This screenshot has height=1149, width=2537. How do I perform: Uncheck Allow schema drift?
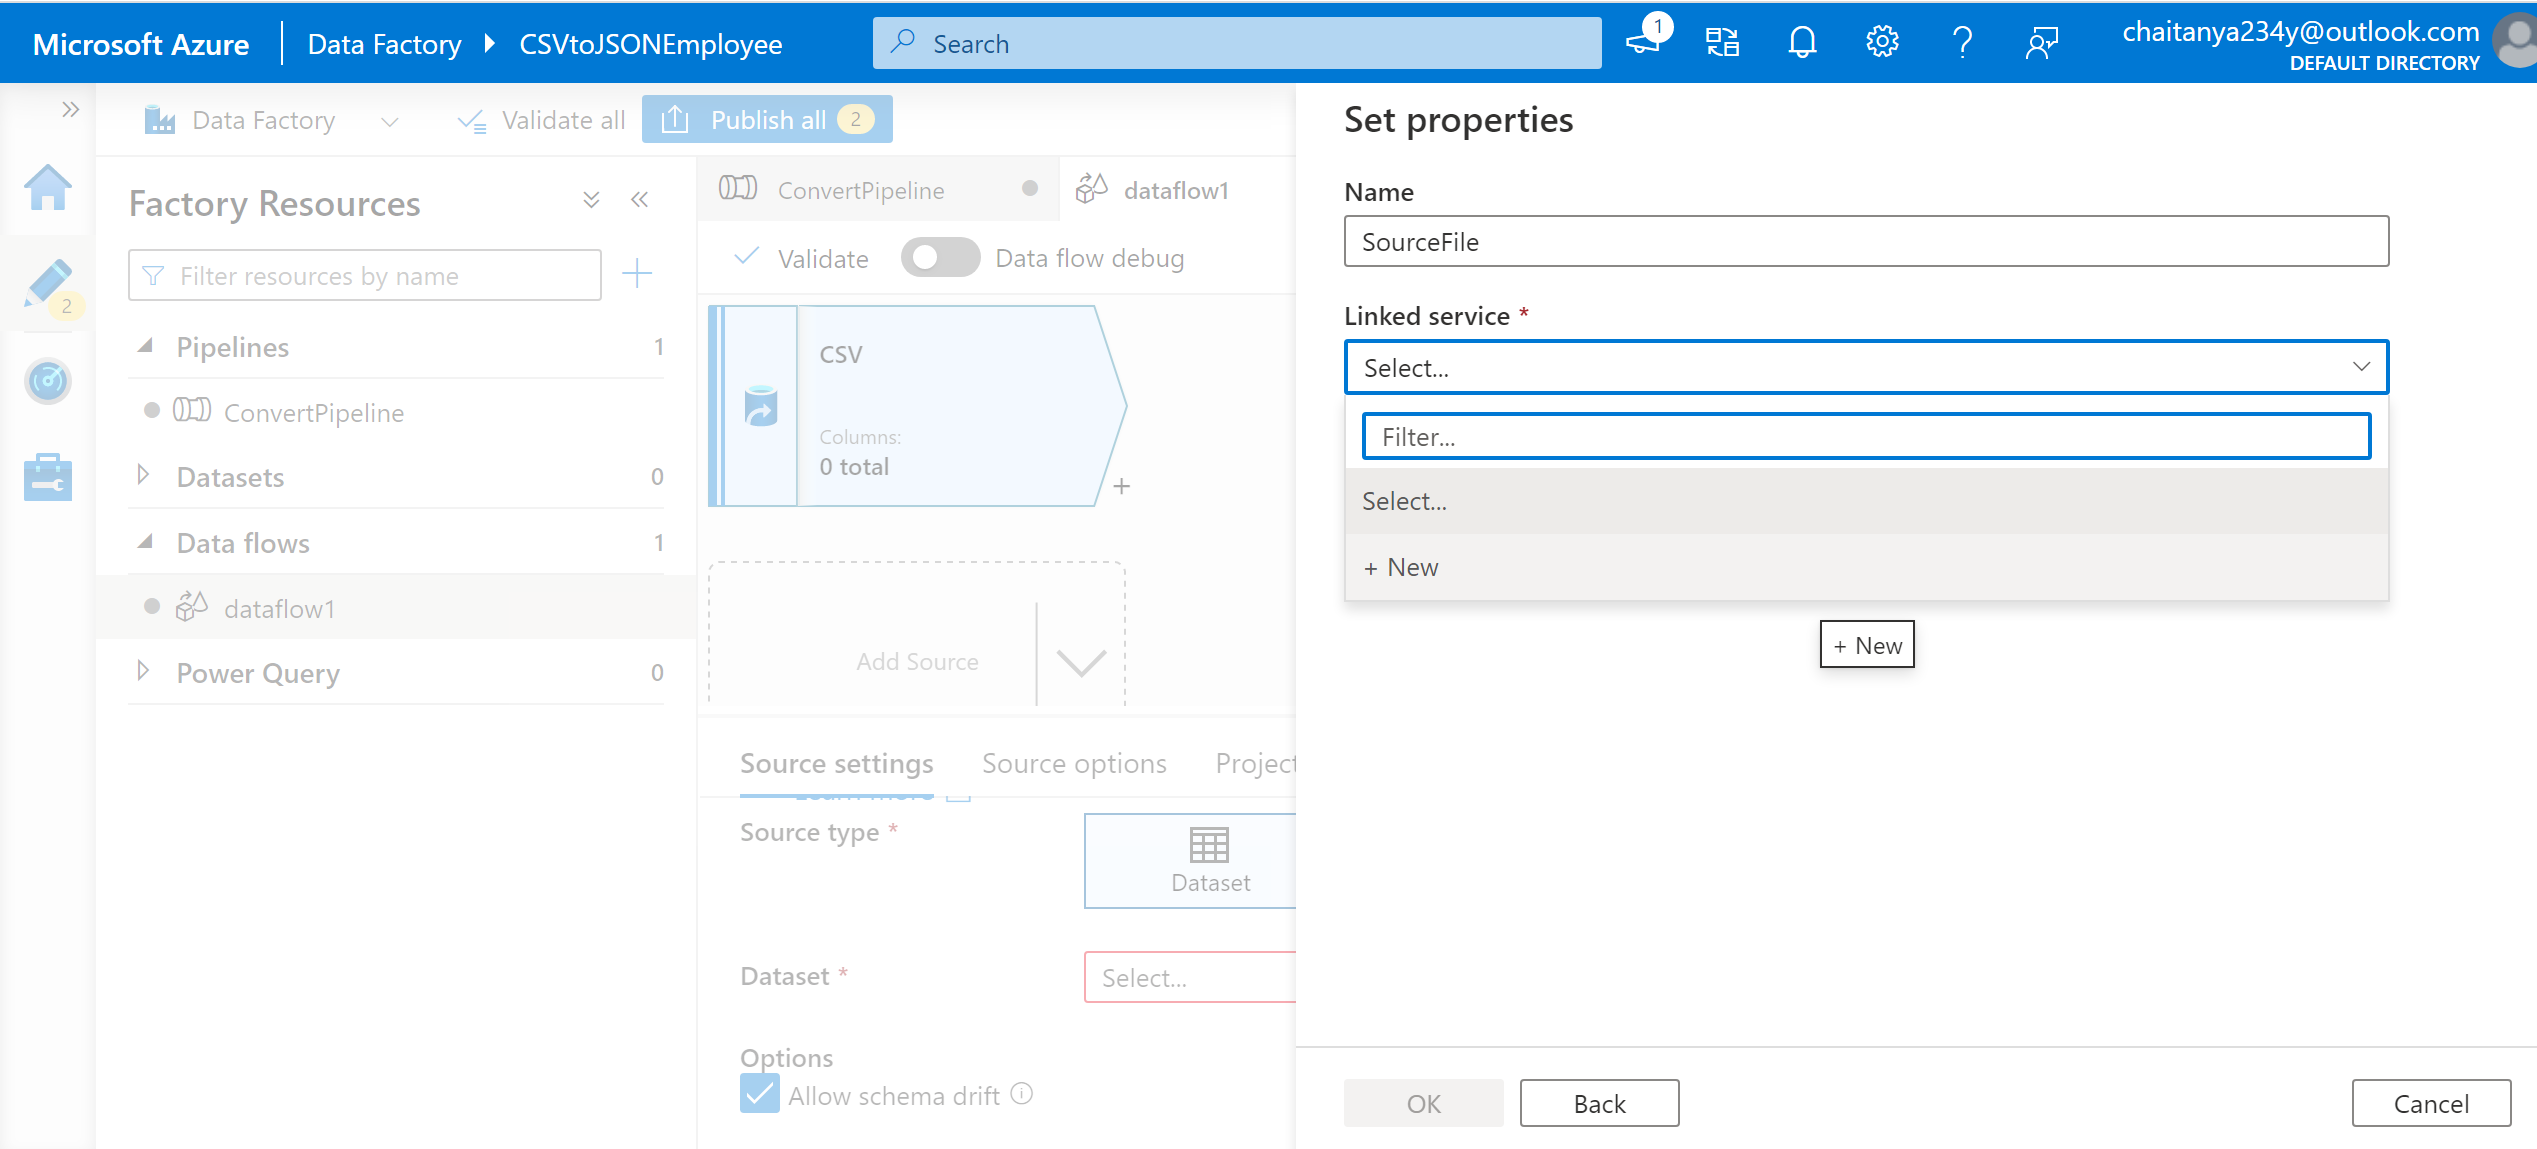pyautogui.click(x=759, y=1094)
